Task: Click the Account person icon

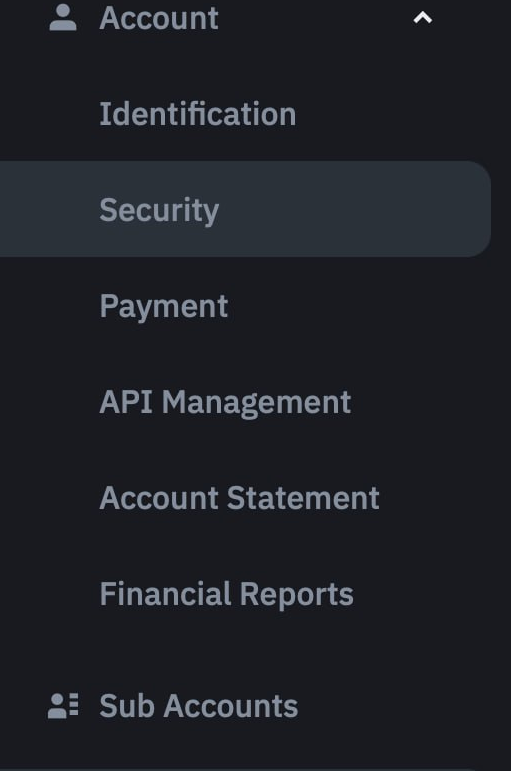Action: [63, 18]
